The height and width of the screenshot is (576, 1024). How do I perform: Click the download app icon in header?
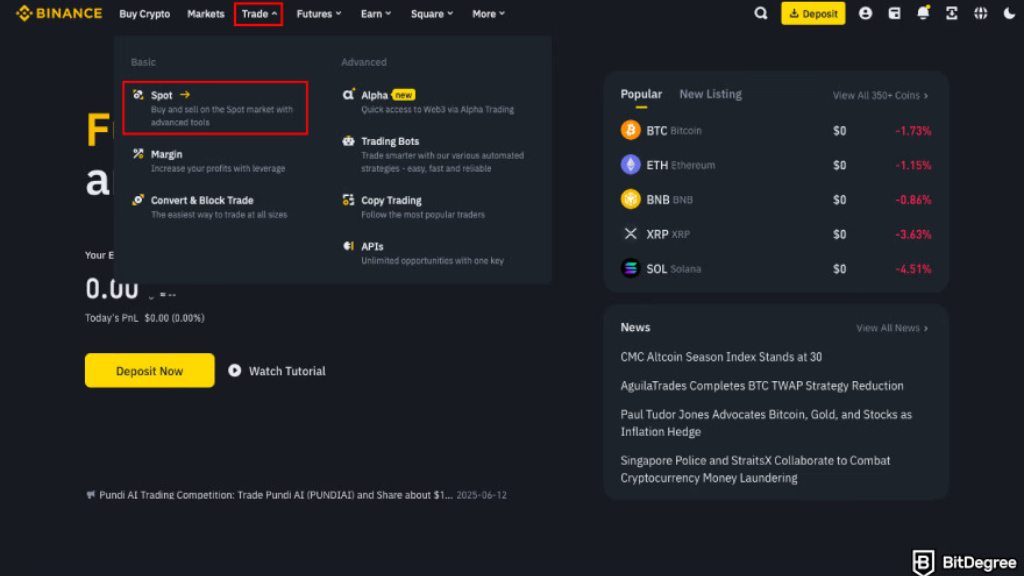(x=952, y=13)
